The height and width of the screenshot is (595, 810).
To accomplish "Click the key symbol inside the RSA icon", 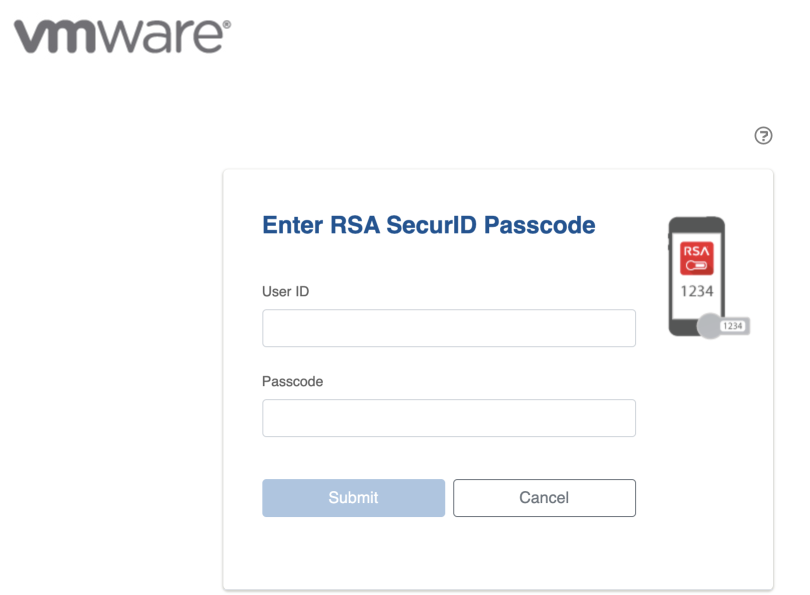I will point(696,266).
